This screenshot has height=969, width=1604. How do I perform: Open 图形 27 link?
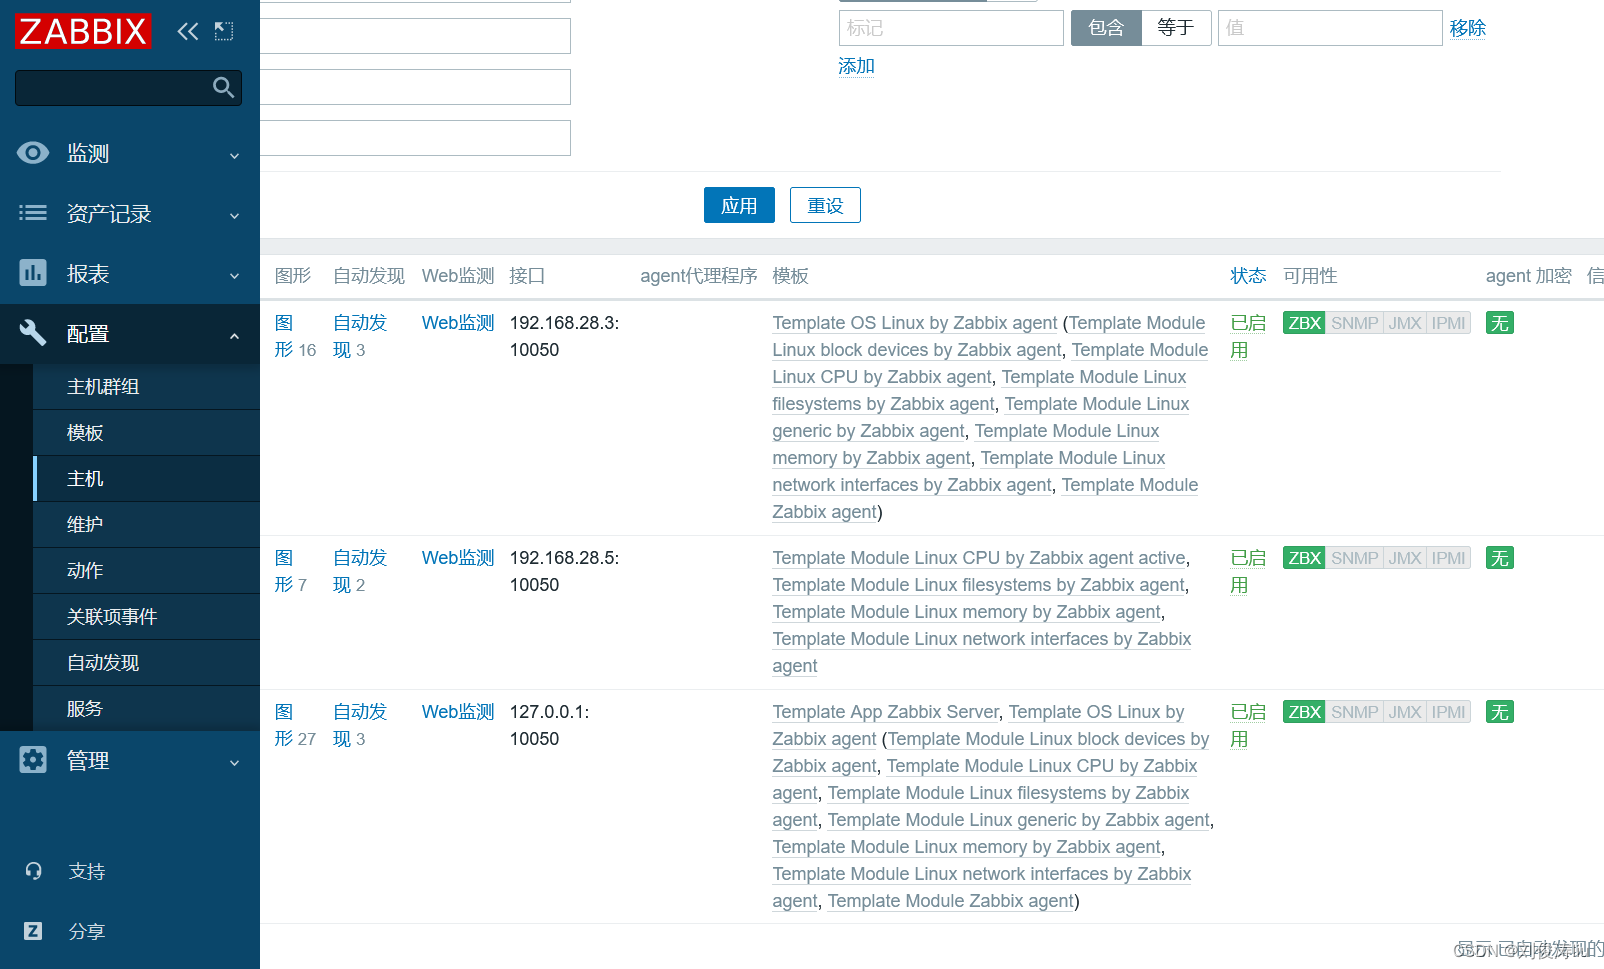pos(295,725)
